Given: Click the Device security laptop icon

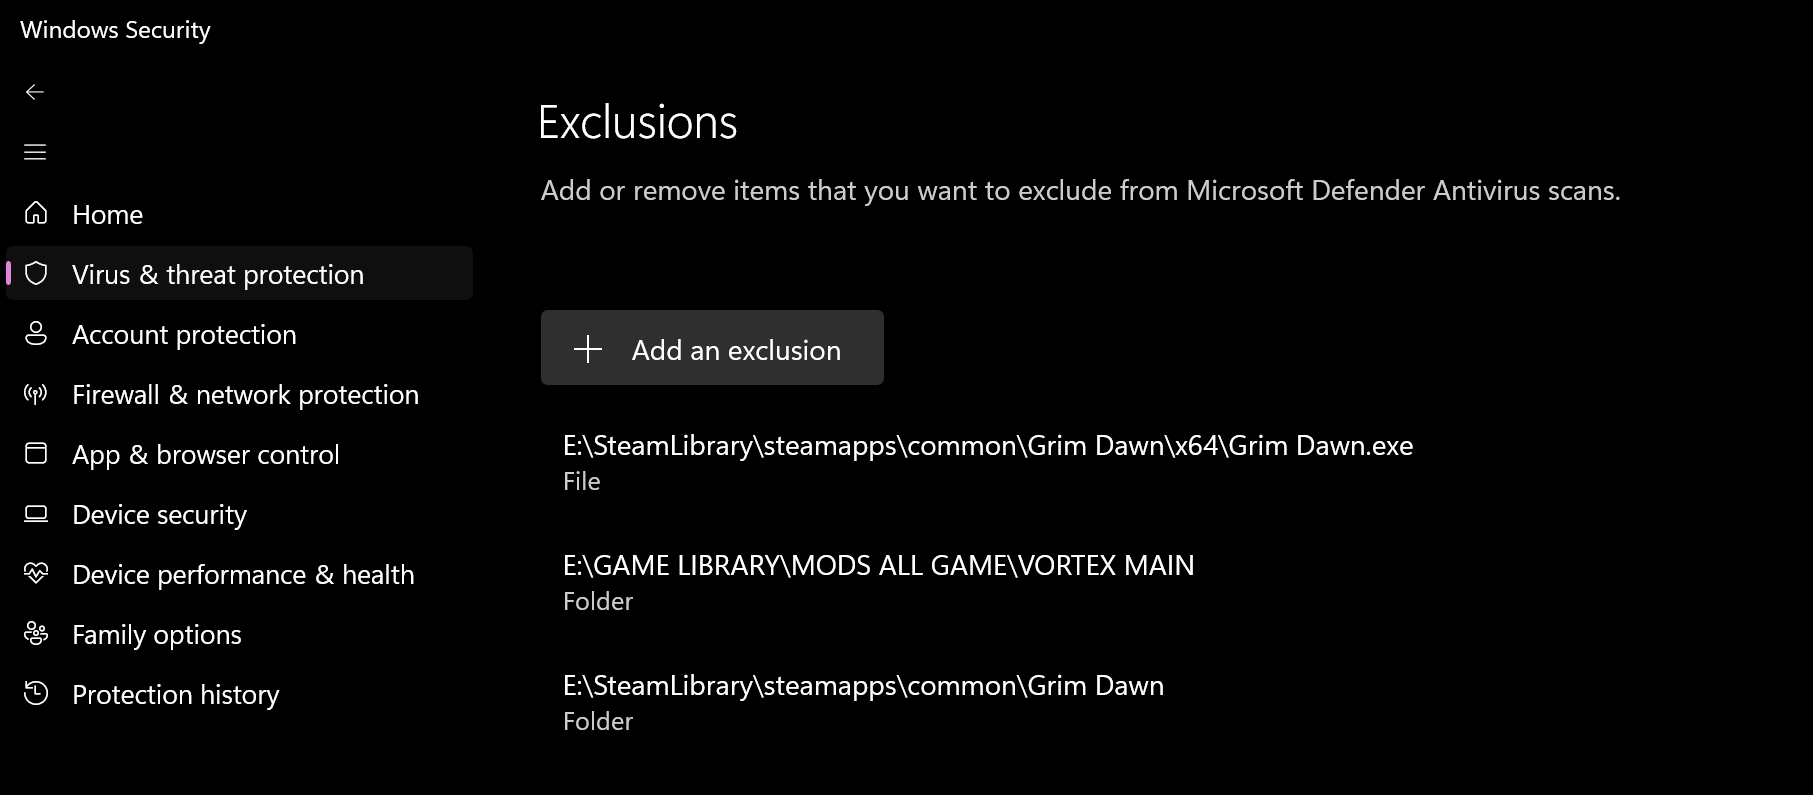Looking at the screenshot, I should pyautogui.click(x=36, y=513).
